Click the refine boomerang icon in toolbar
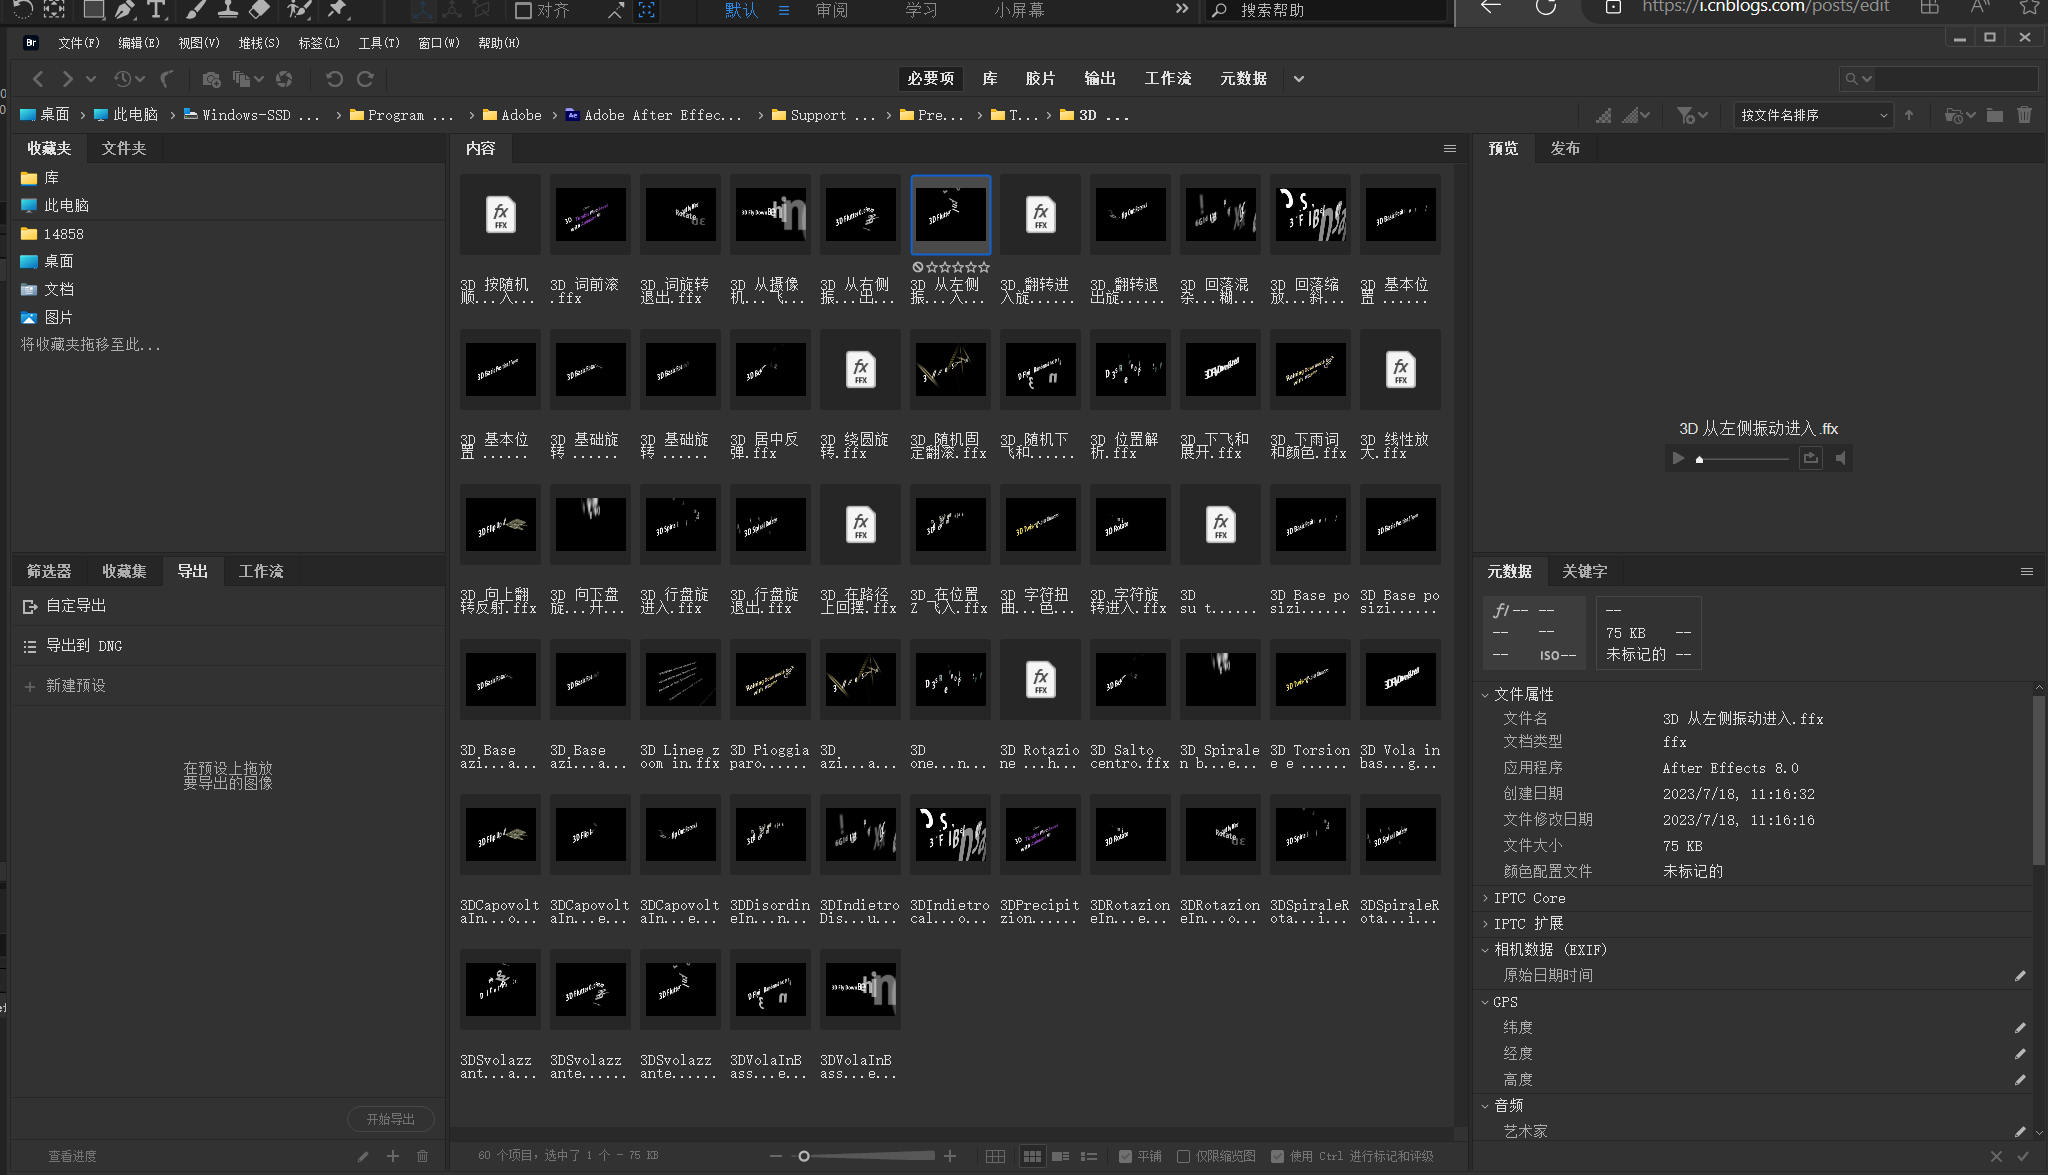The image size is (2048, 1175). coord(167,79)
